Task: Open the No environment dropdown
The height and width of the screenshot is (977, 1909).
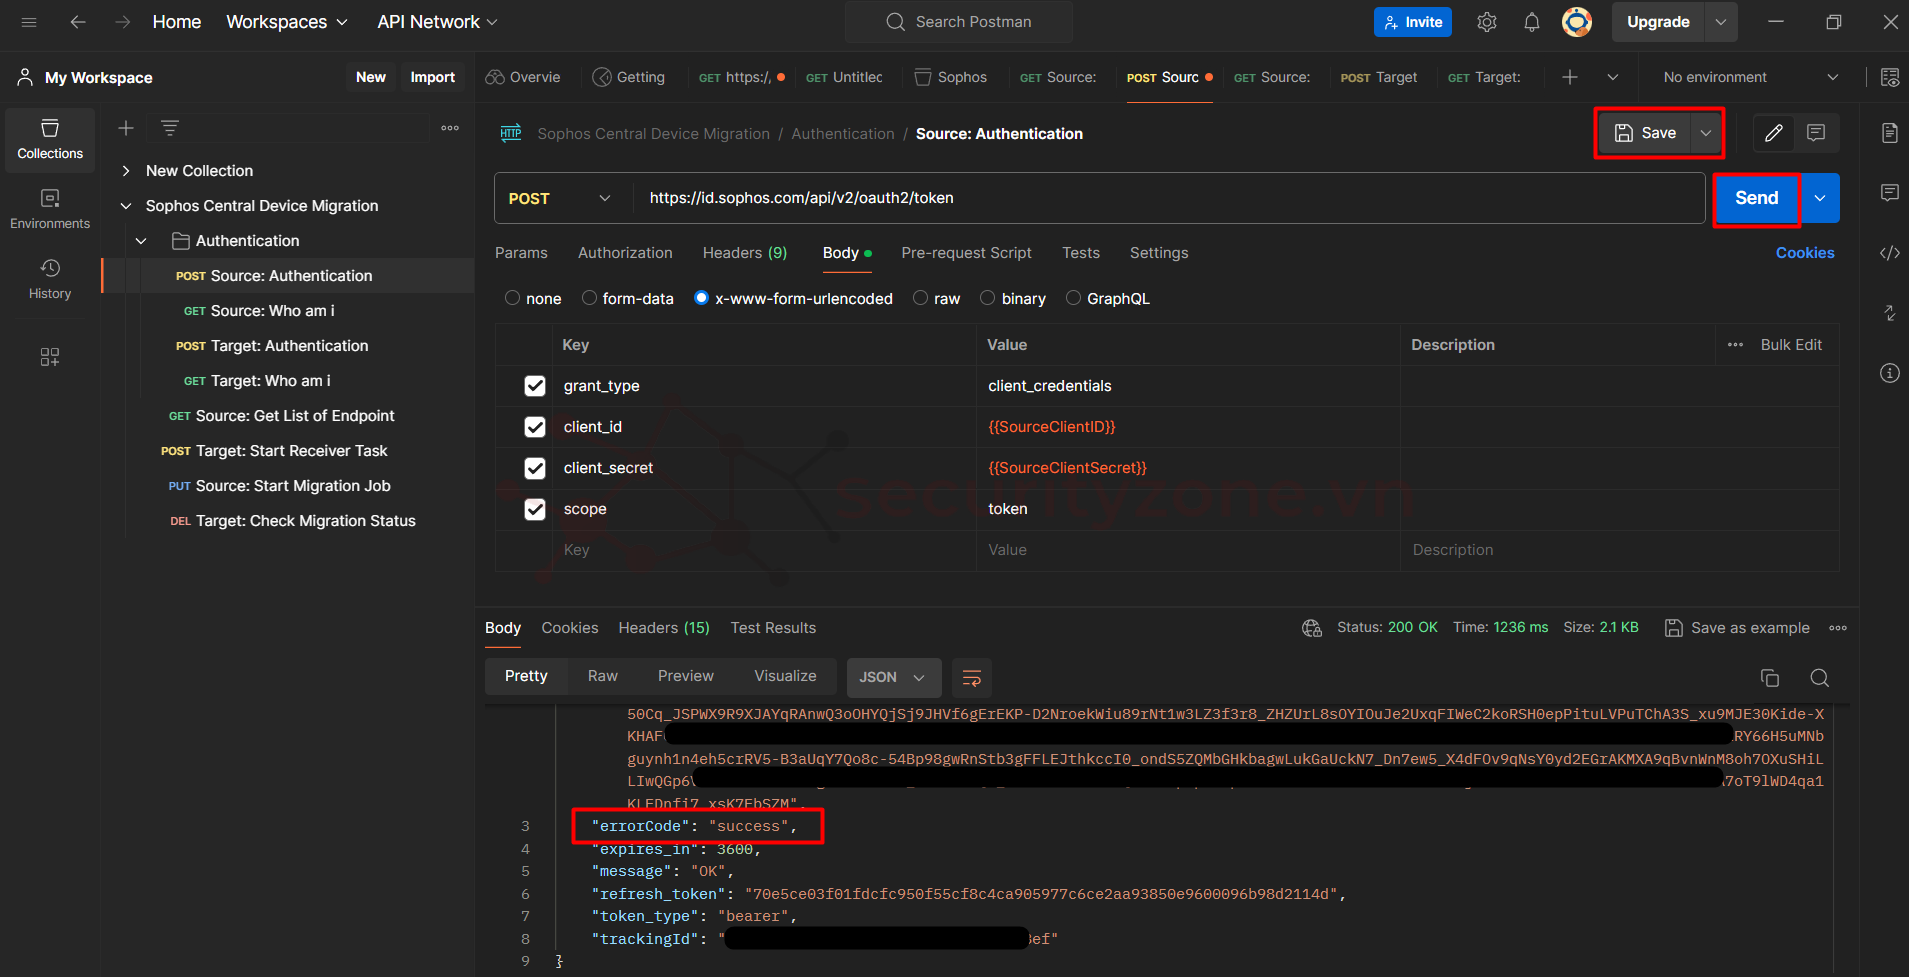Action: coord(1750,77)
